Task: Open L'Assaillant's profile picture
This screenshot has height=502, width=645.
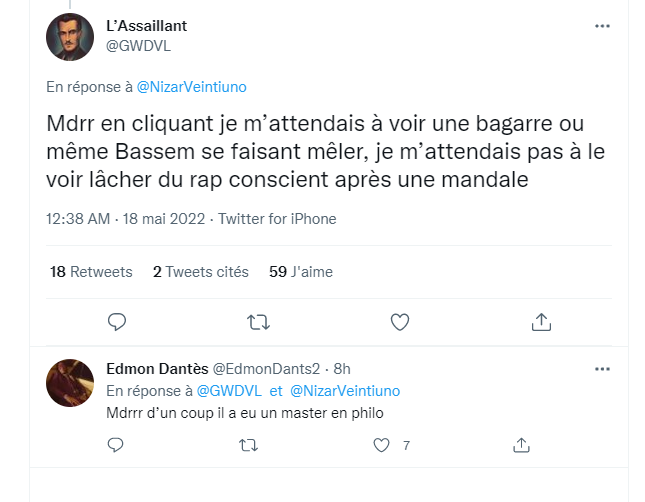Action: (70, 37)
